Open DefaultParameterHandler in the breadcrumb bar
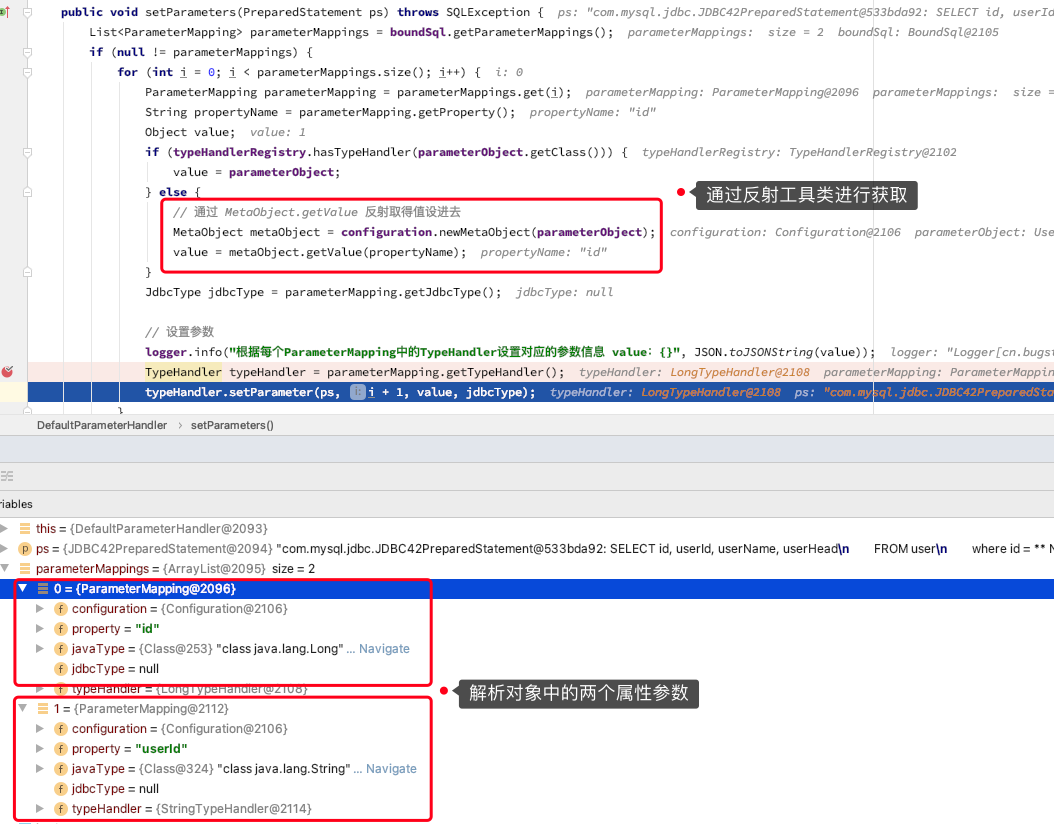Screen dimensions: 1054x824 pos(101,425)
